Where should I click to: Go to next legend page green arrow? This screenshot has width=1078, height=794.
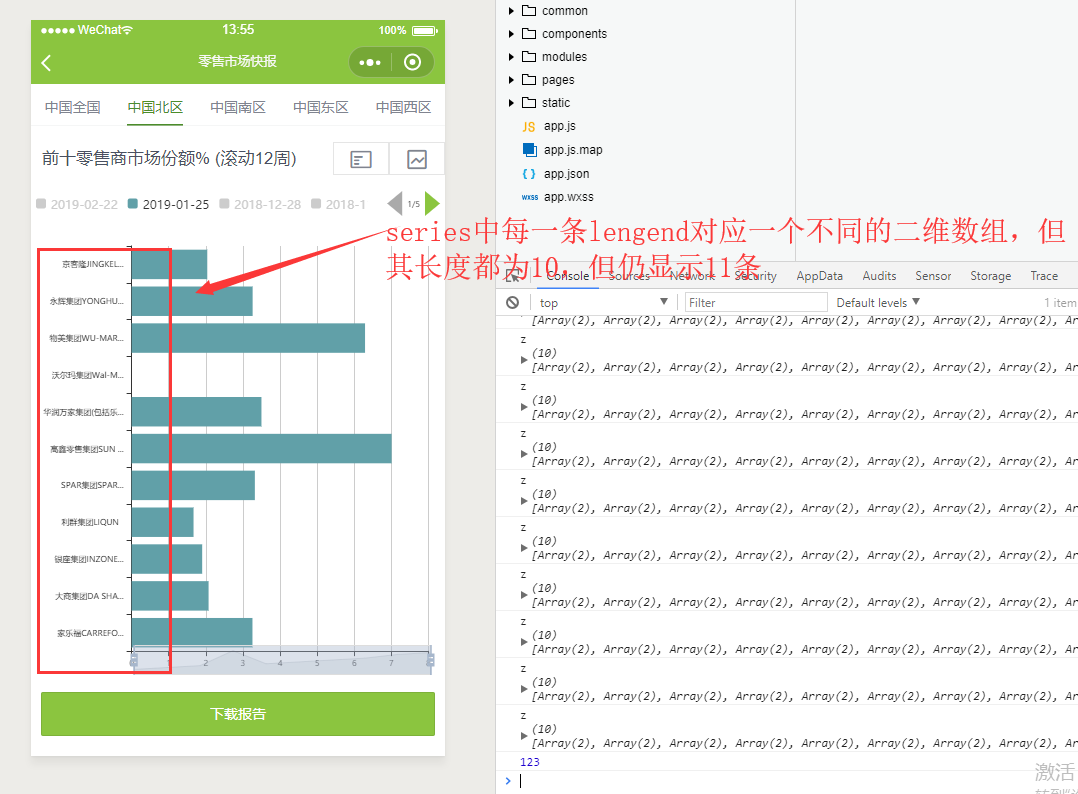click(432, 203)
